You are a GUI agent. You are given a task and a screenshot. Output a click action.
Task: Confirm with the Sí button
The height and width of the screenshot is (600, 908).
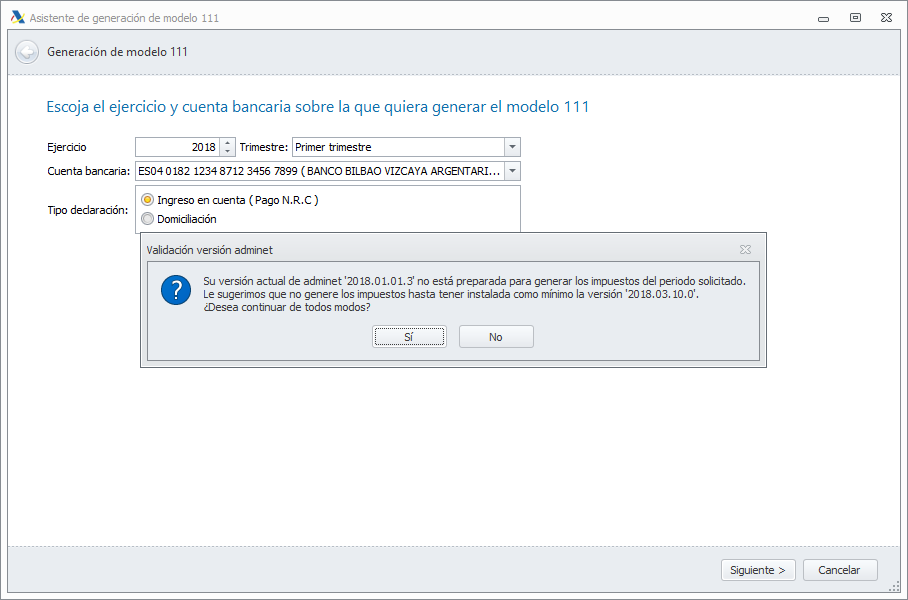coord(409,336)
